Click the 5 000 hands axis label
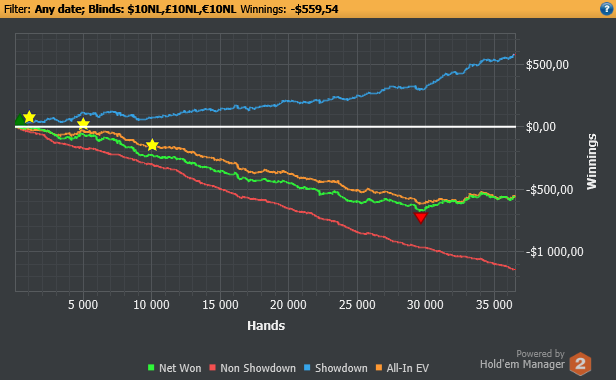 pos(83,305)
